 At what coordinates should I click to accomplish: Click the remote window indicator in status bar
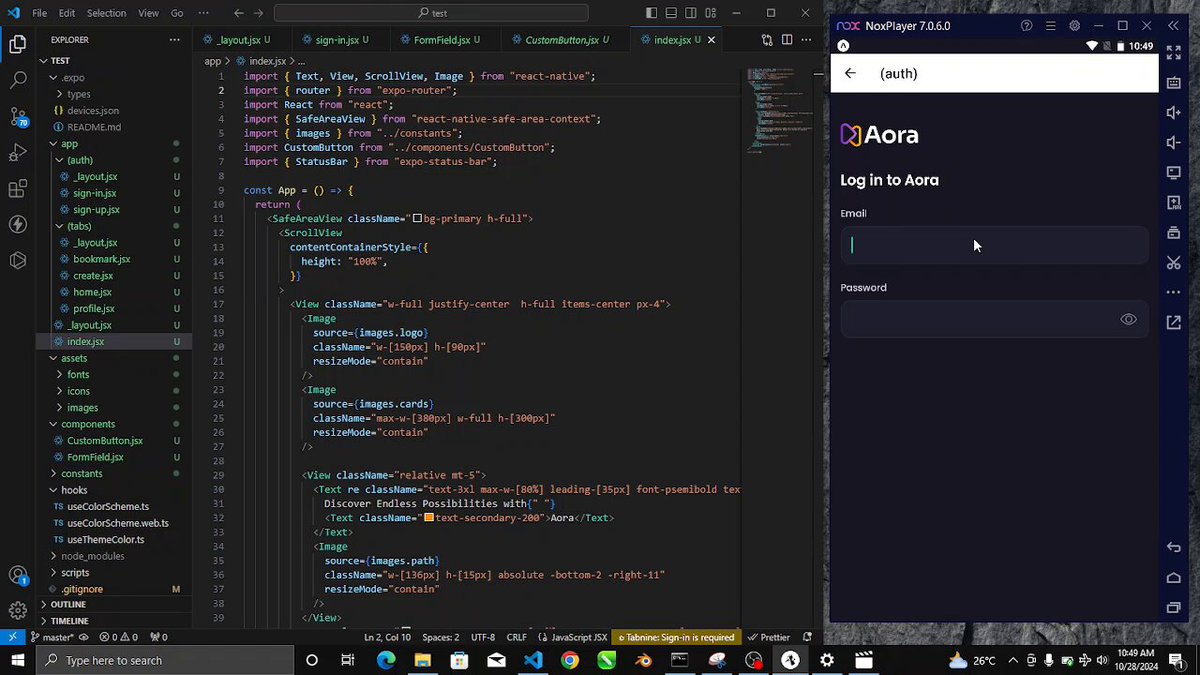(x=12, y=637)
